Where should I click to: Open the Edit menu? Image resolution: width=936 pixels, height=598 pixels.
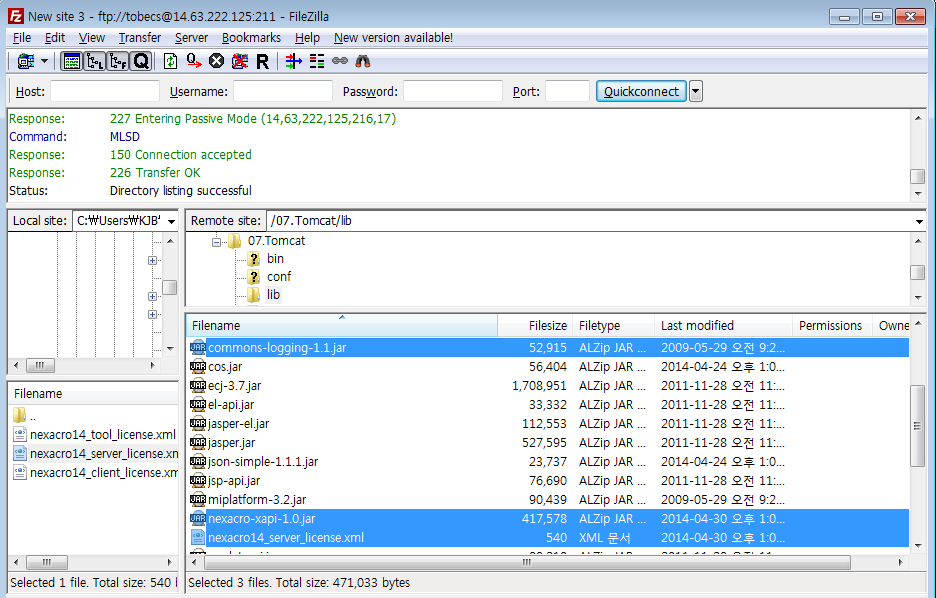pyautogui.click(x=55, y=38)
